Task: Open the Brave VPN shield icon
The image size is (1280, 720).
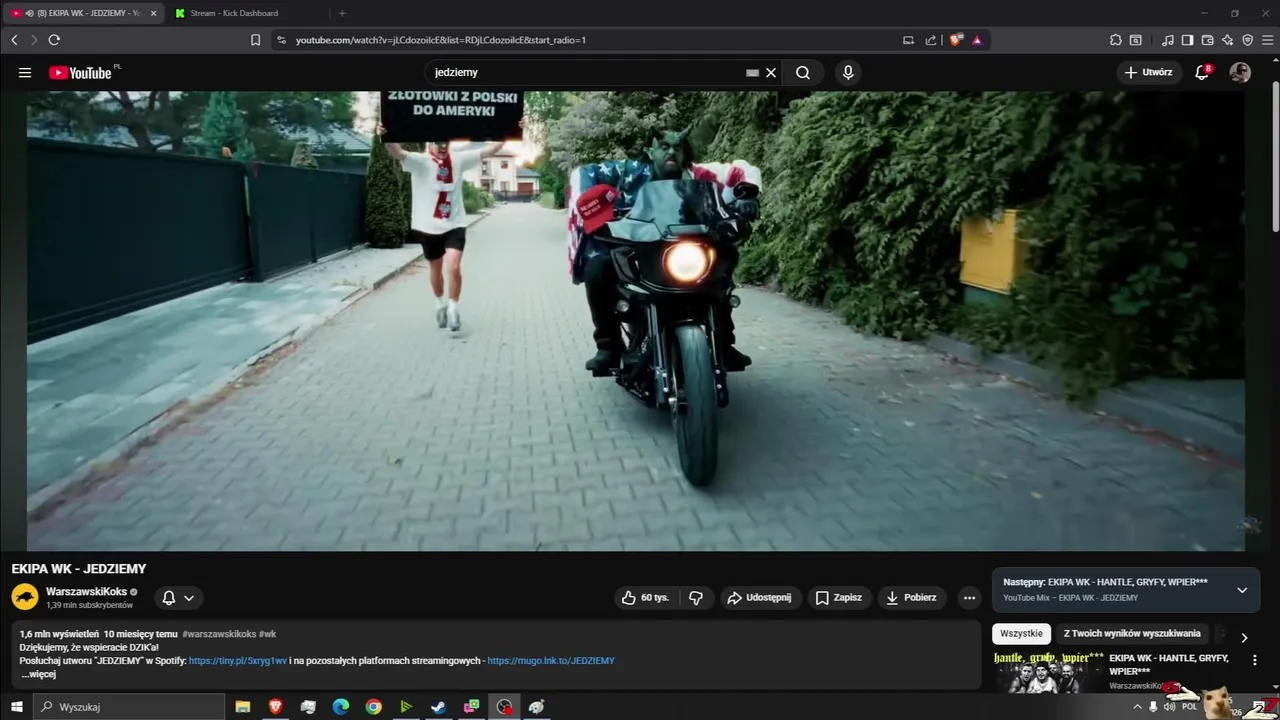Action: click(x=1247, y=40)
